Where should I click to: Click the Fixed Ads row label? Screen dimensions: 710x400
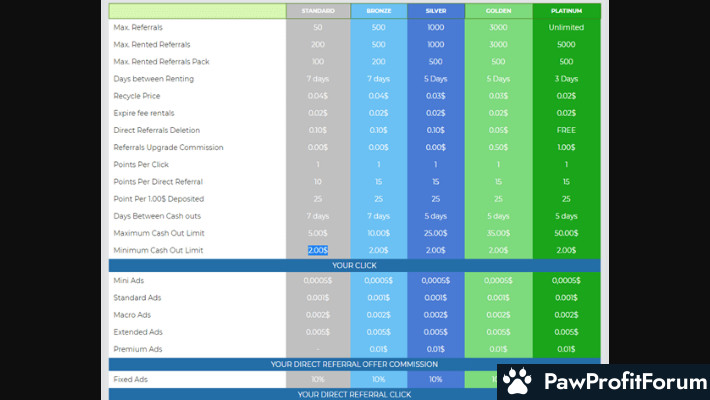pos(133,380)
